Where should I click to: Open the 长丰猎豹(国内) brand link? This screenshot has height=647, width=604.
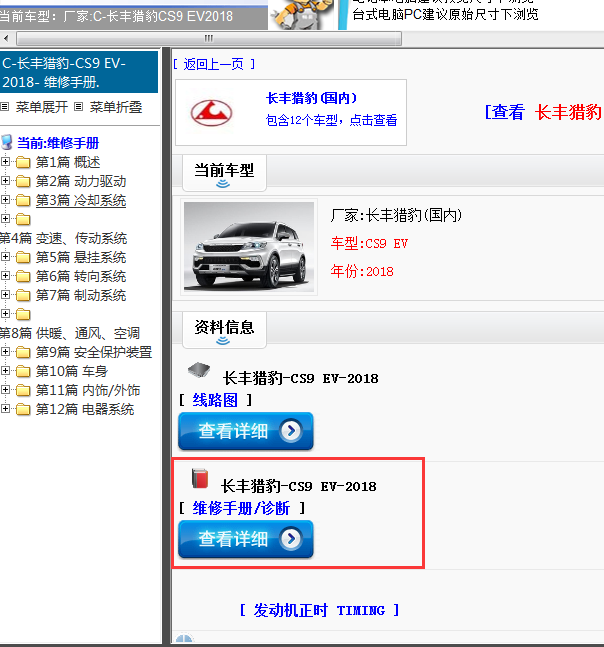coord(311,98)
